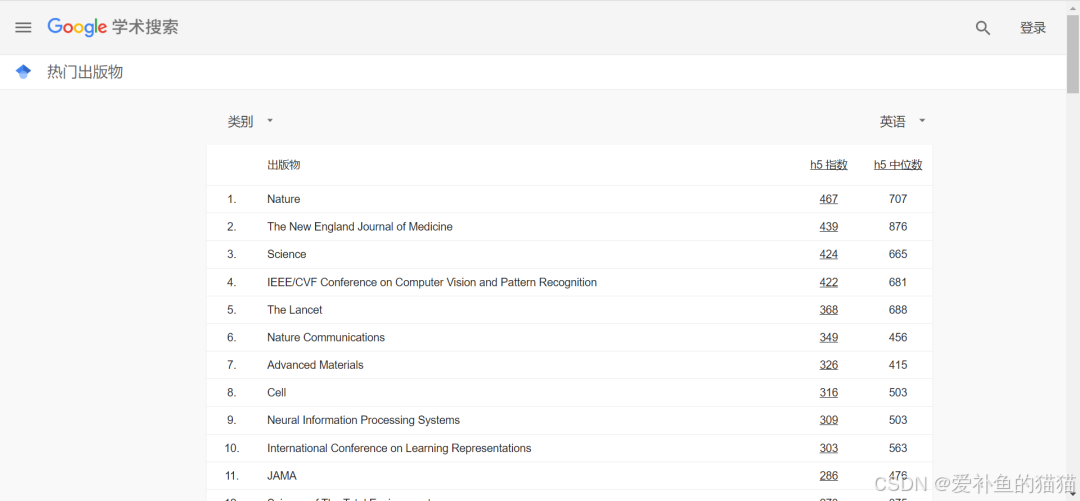Click the 出版物 column heading

[284, 165]
